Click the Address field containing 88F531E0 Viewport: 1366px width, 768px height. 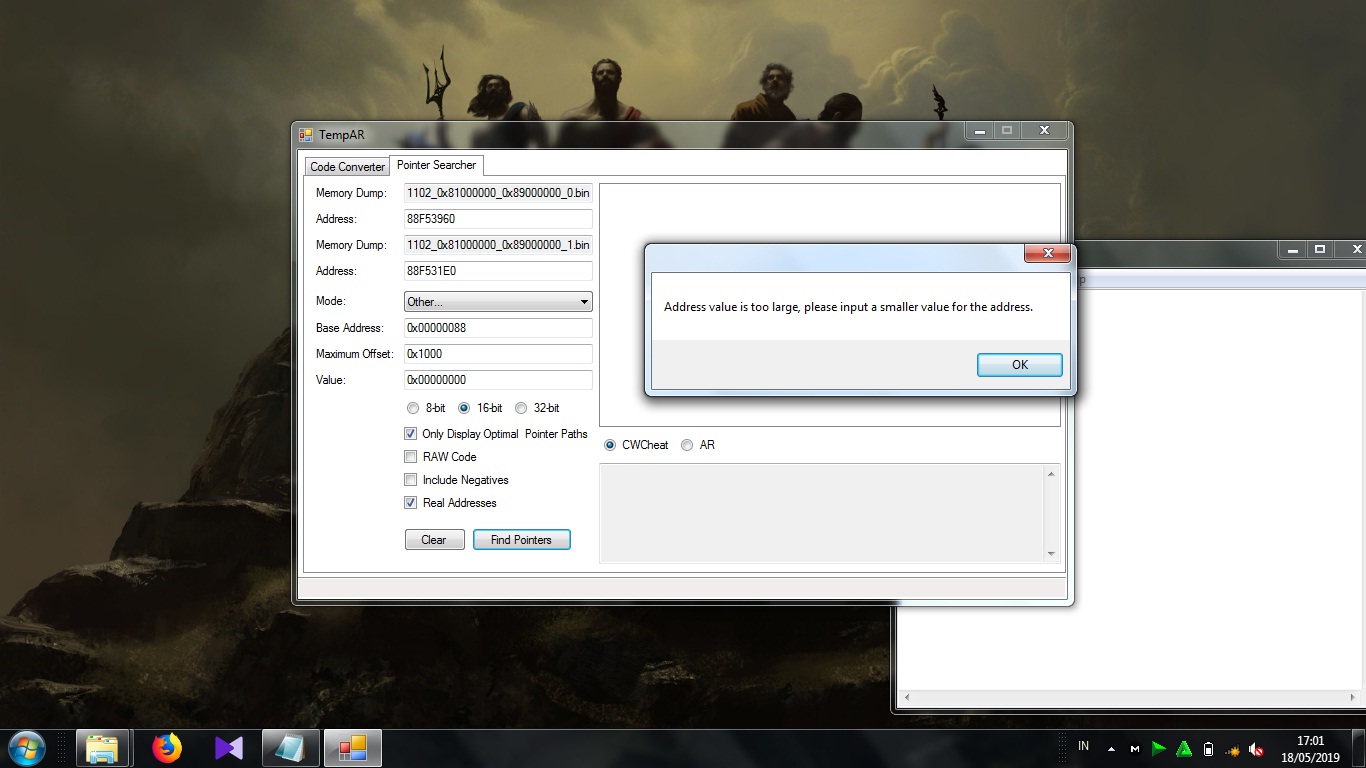click(498, 271)
